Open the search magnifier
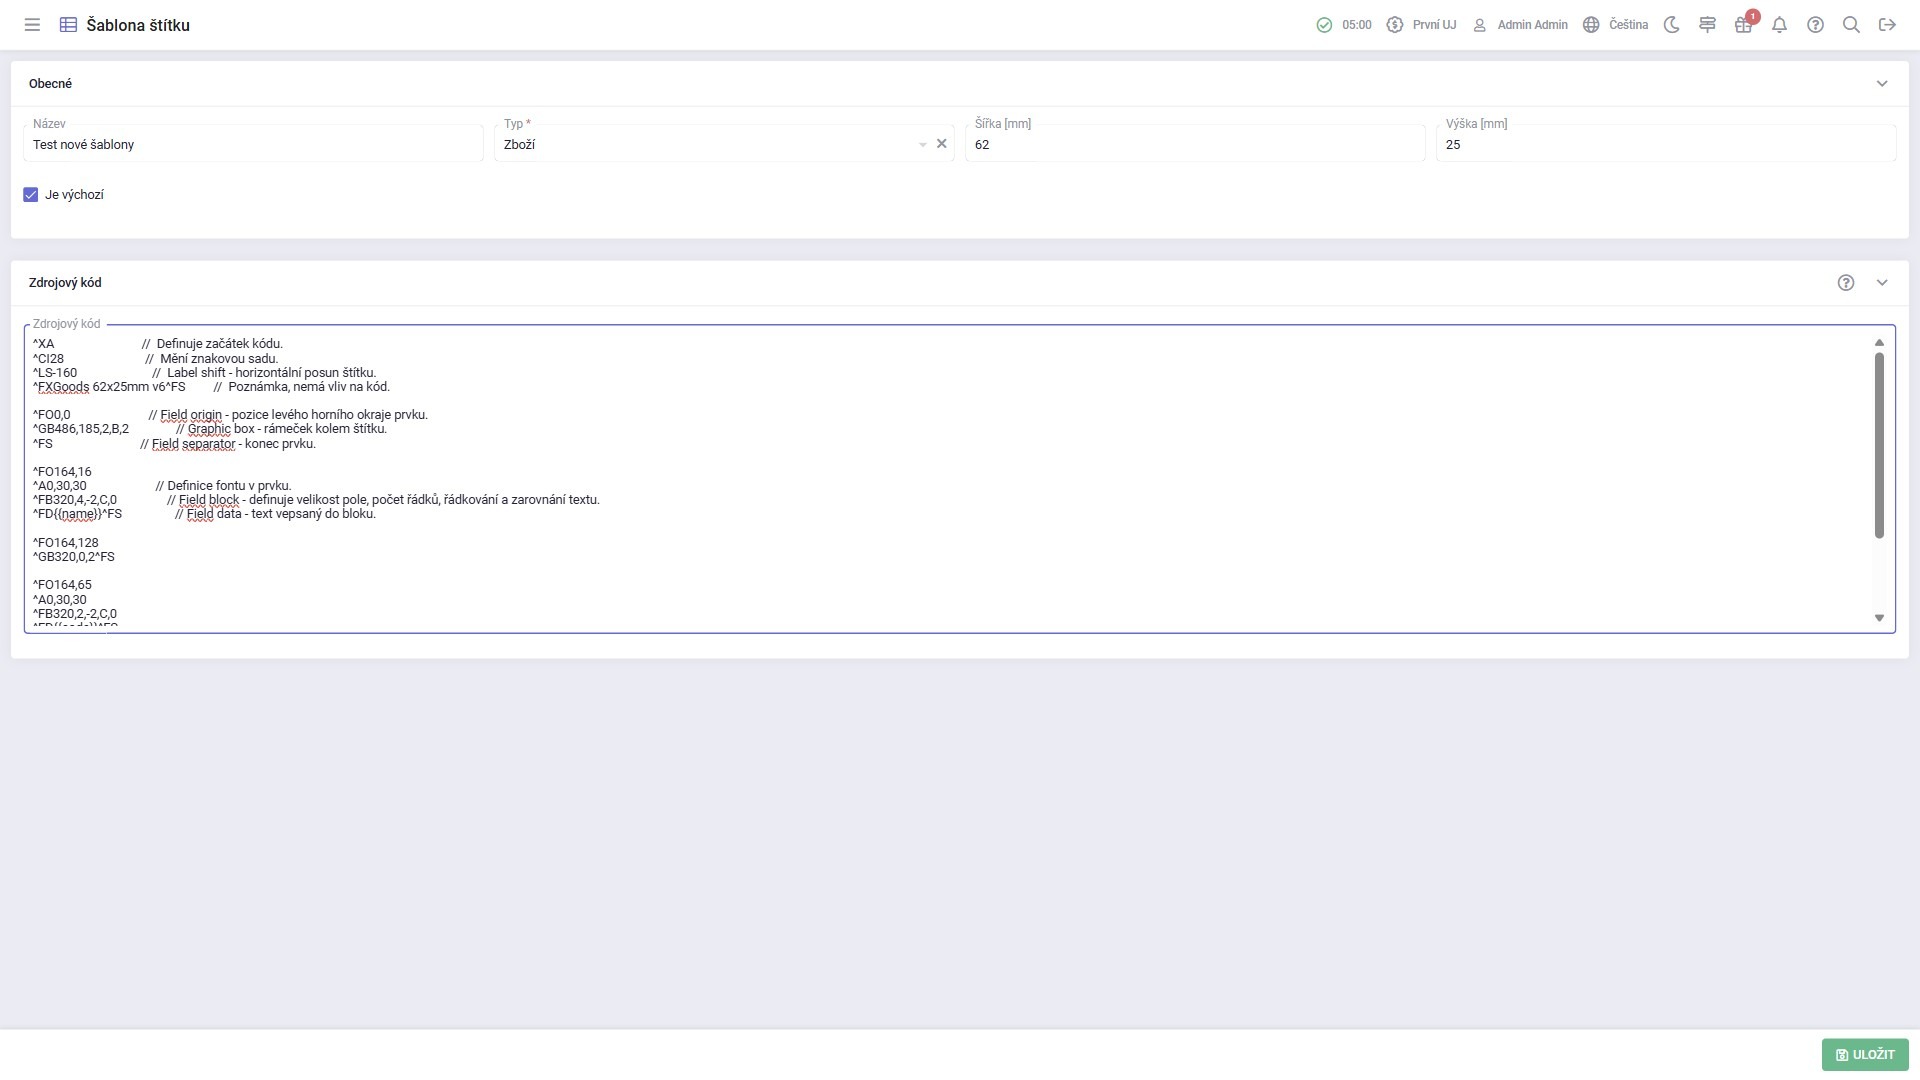 (1851, 25)
